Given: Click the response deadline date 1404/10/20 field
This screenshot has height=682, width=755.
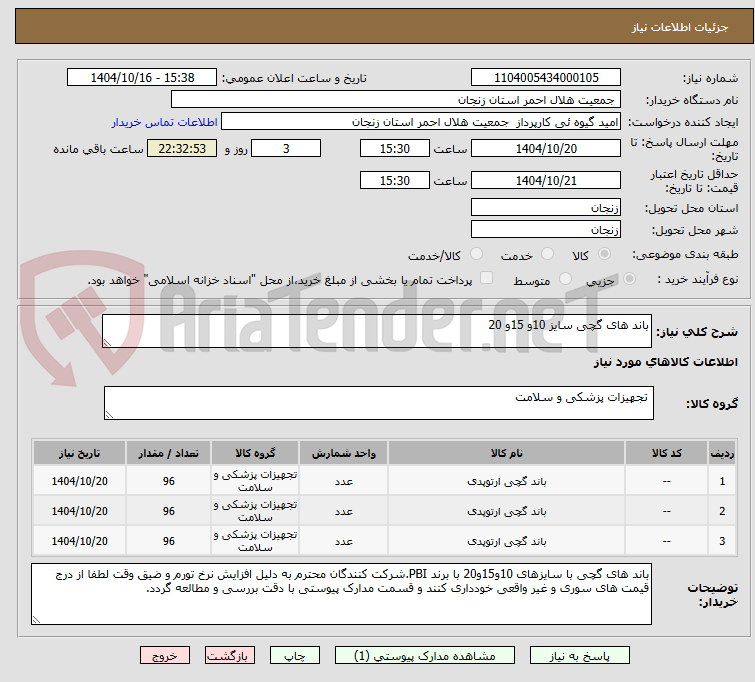Looking at the screenshot, I should [546, 148].
